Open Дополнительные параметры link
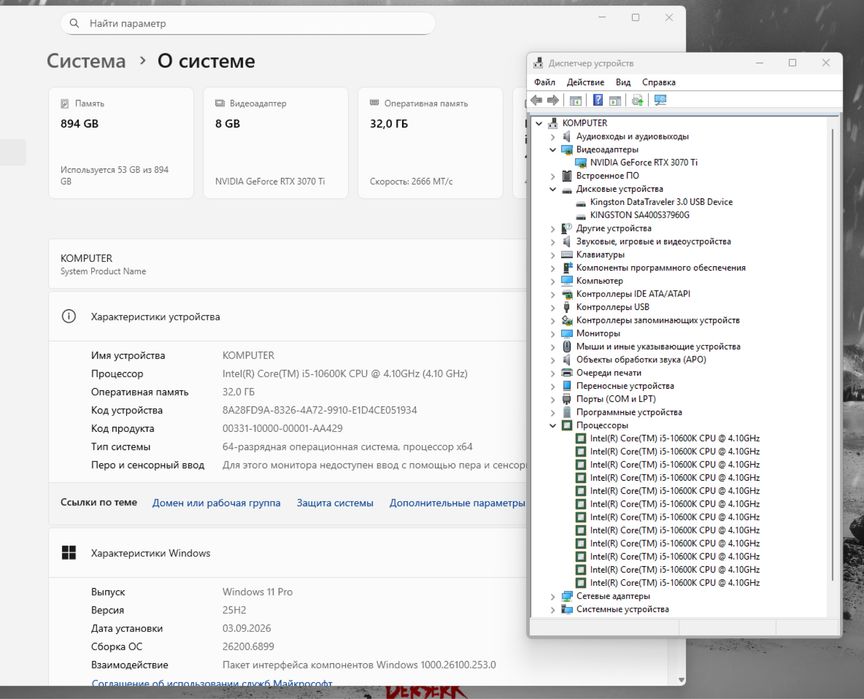The width and height of the screenshot is (864, 699). tap(457, 503)
